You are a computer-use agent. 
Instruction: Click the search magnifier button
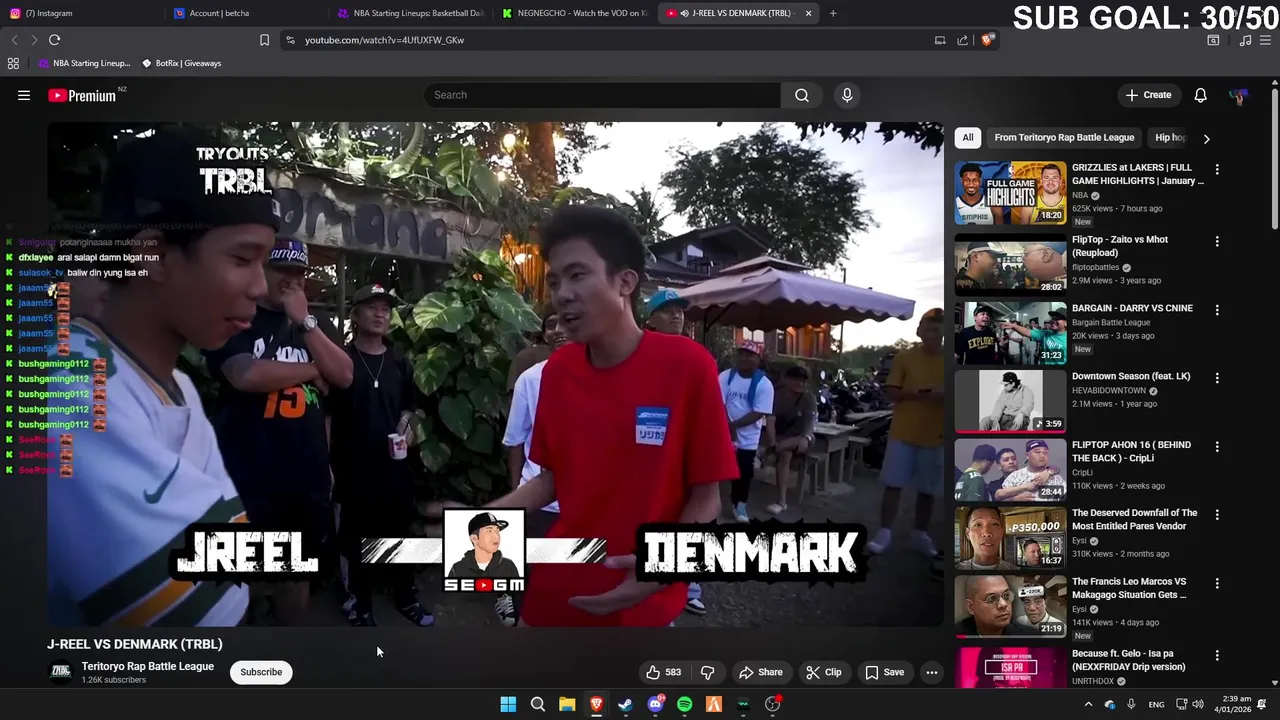(x=802, y=95)
